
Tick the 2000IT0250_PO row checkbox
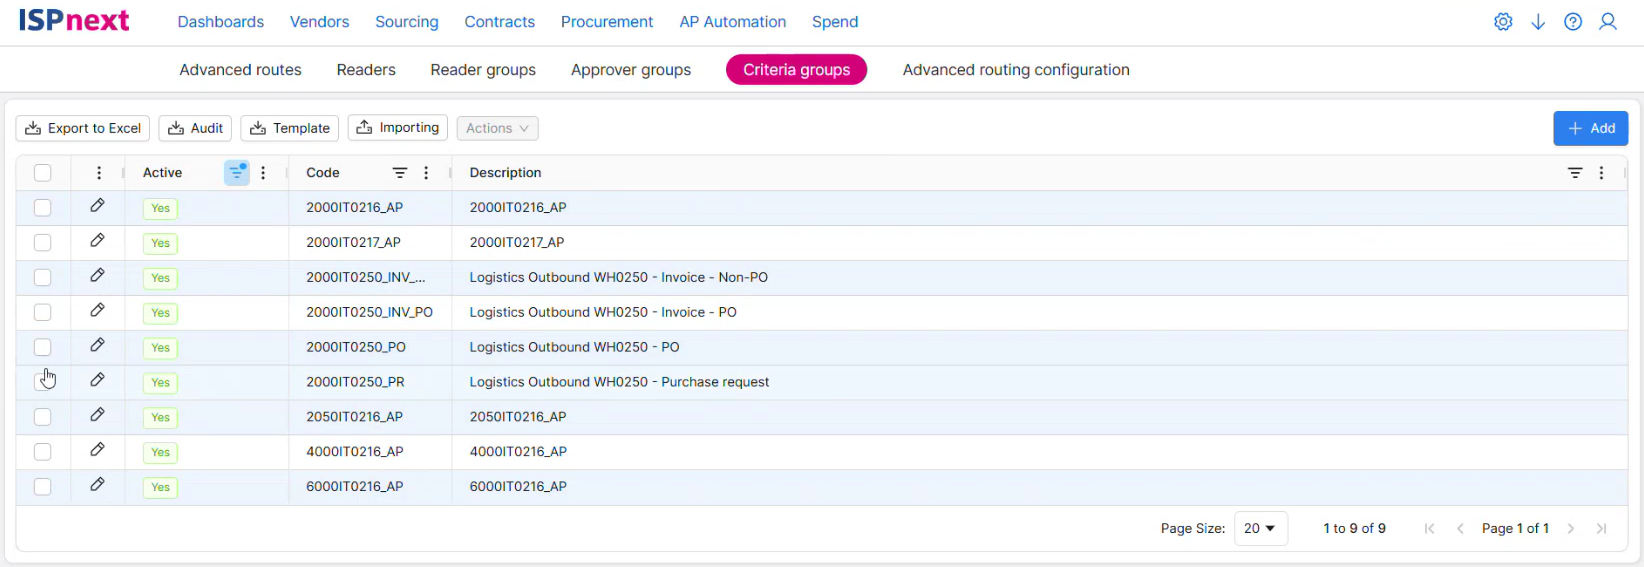point(42,348)
